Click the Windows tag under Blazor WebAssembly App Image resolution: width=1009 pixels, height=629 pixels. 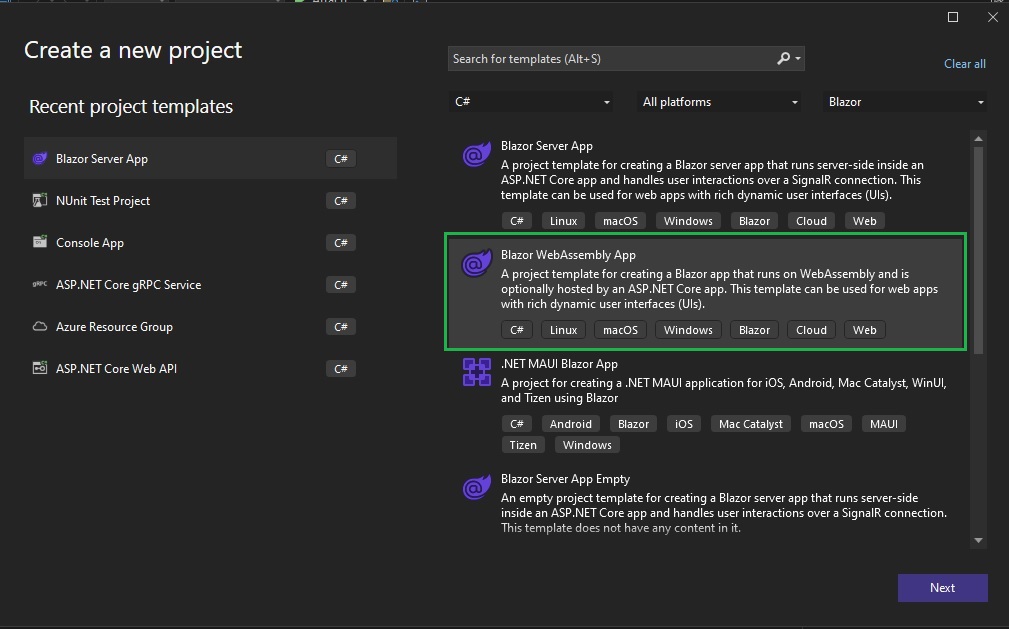click(688, 330)
